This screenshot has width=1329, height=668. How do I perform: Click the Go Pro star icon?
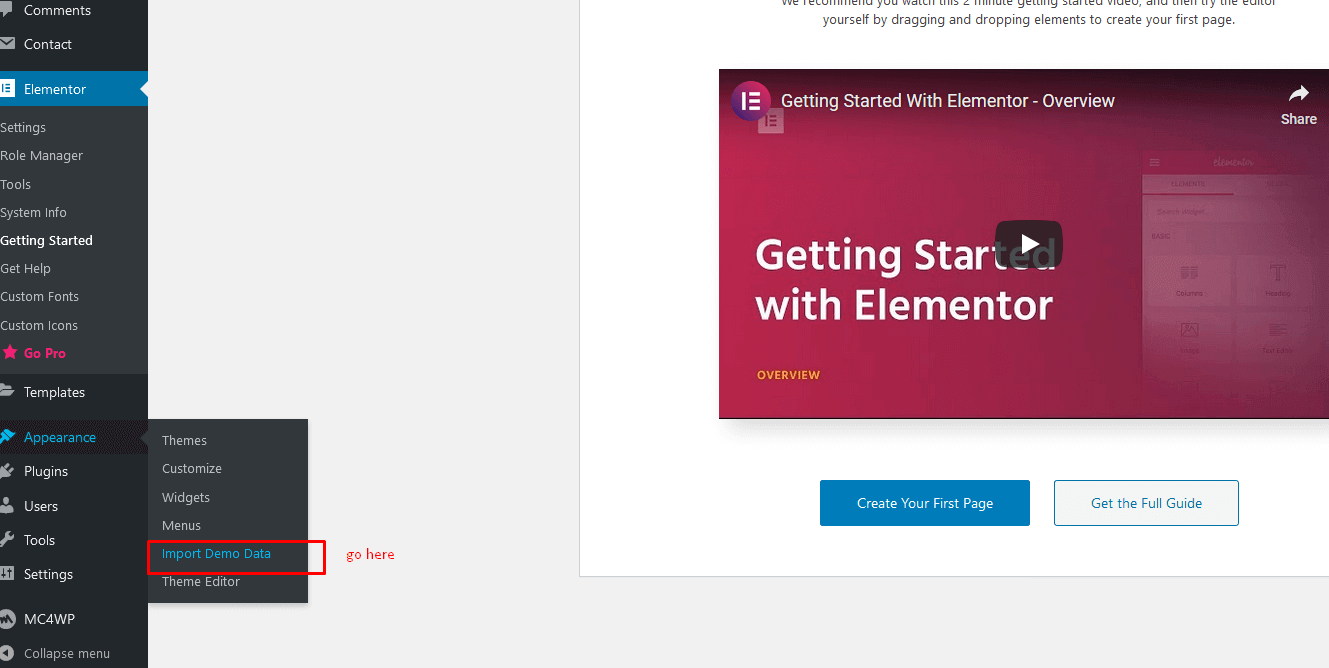click(x=9, y=353)
